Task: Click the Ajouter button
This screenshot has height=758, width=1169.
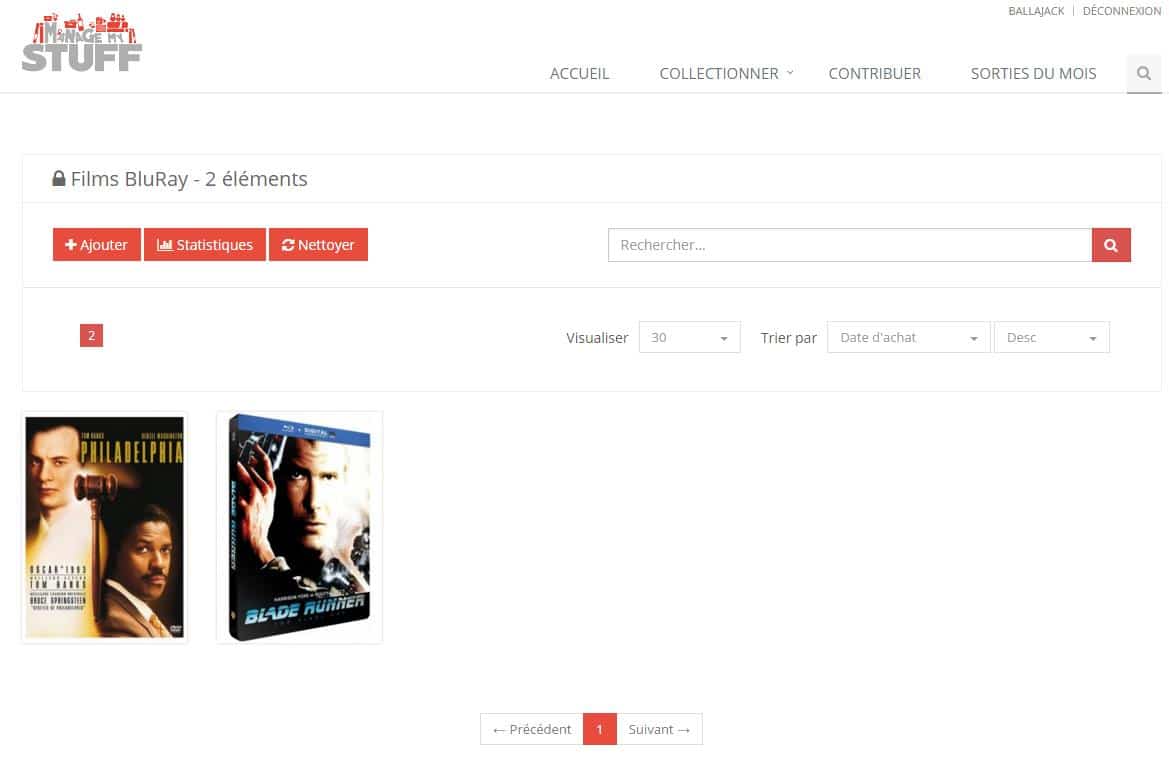Action: coord(96,244)
